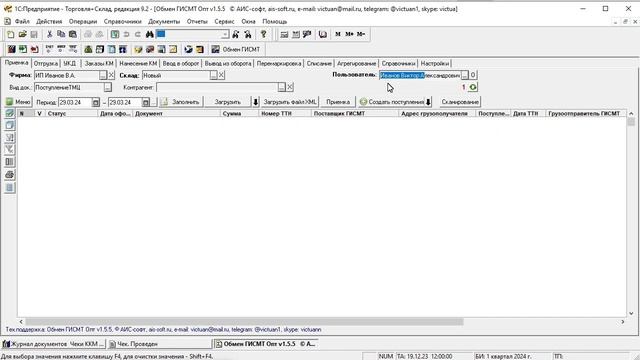
Task: Click the O button beside Пользователь field
Action: [x=473, y=75]
